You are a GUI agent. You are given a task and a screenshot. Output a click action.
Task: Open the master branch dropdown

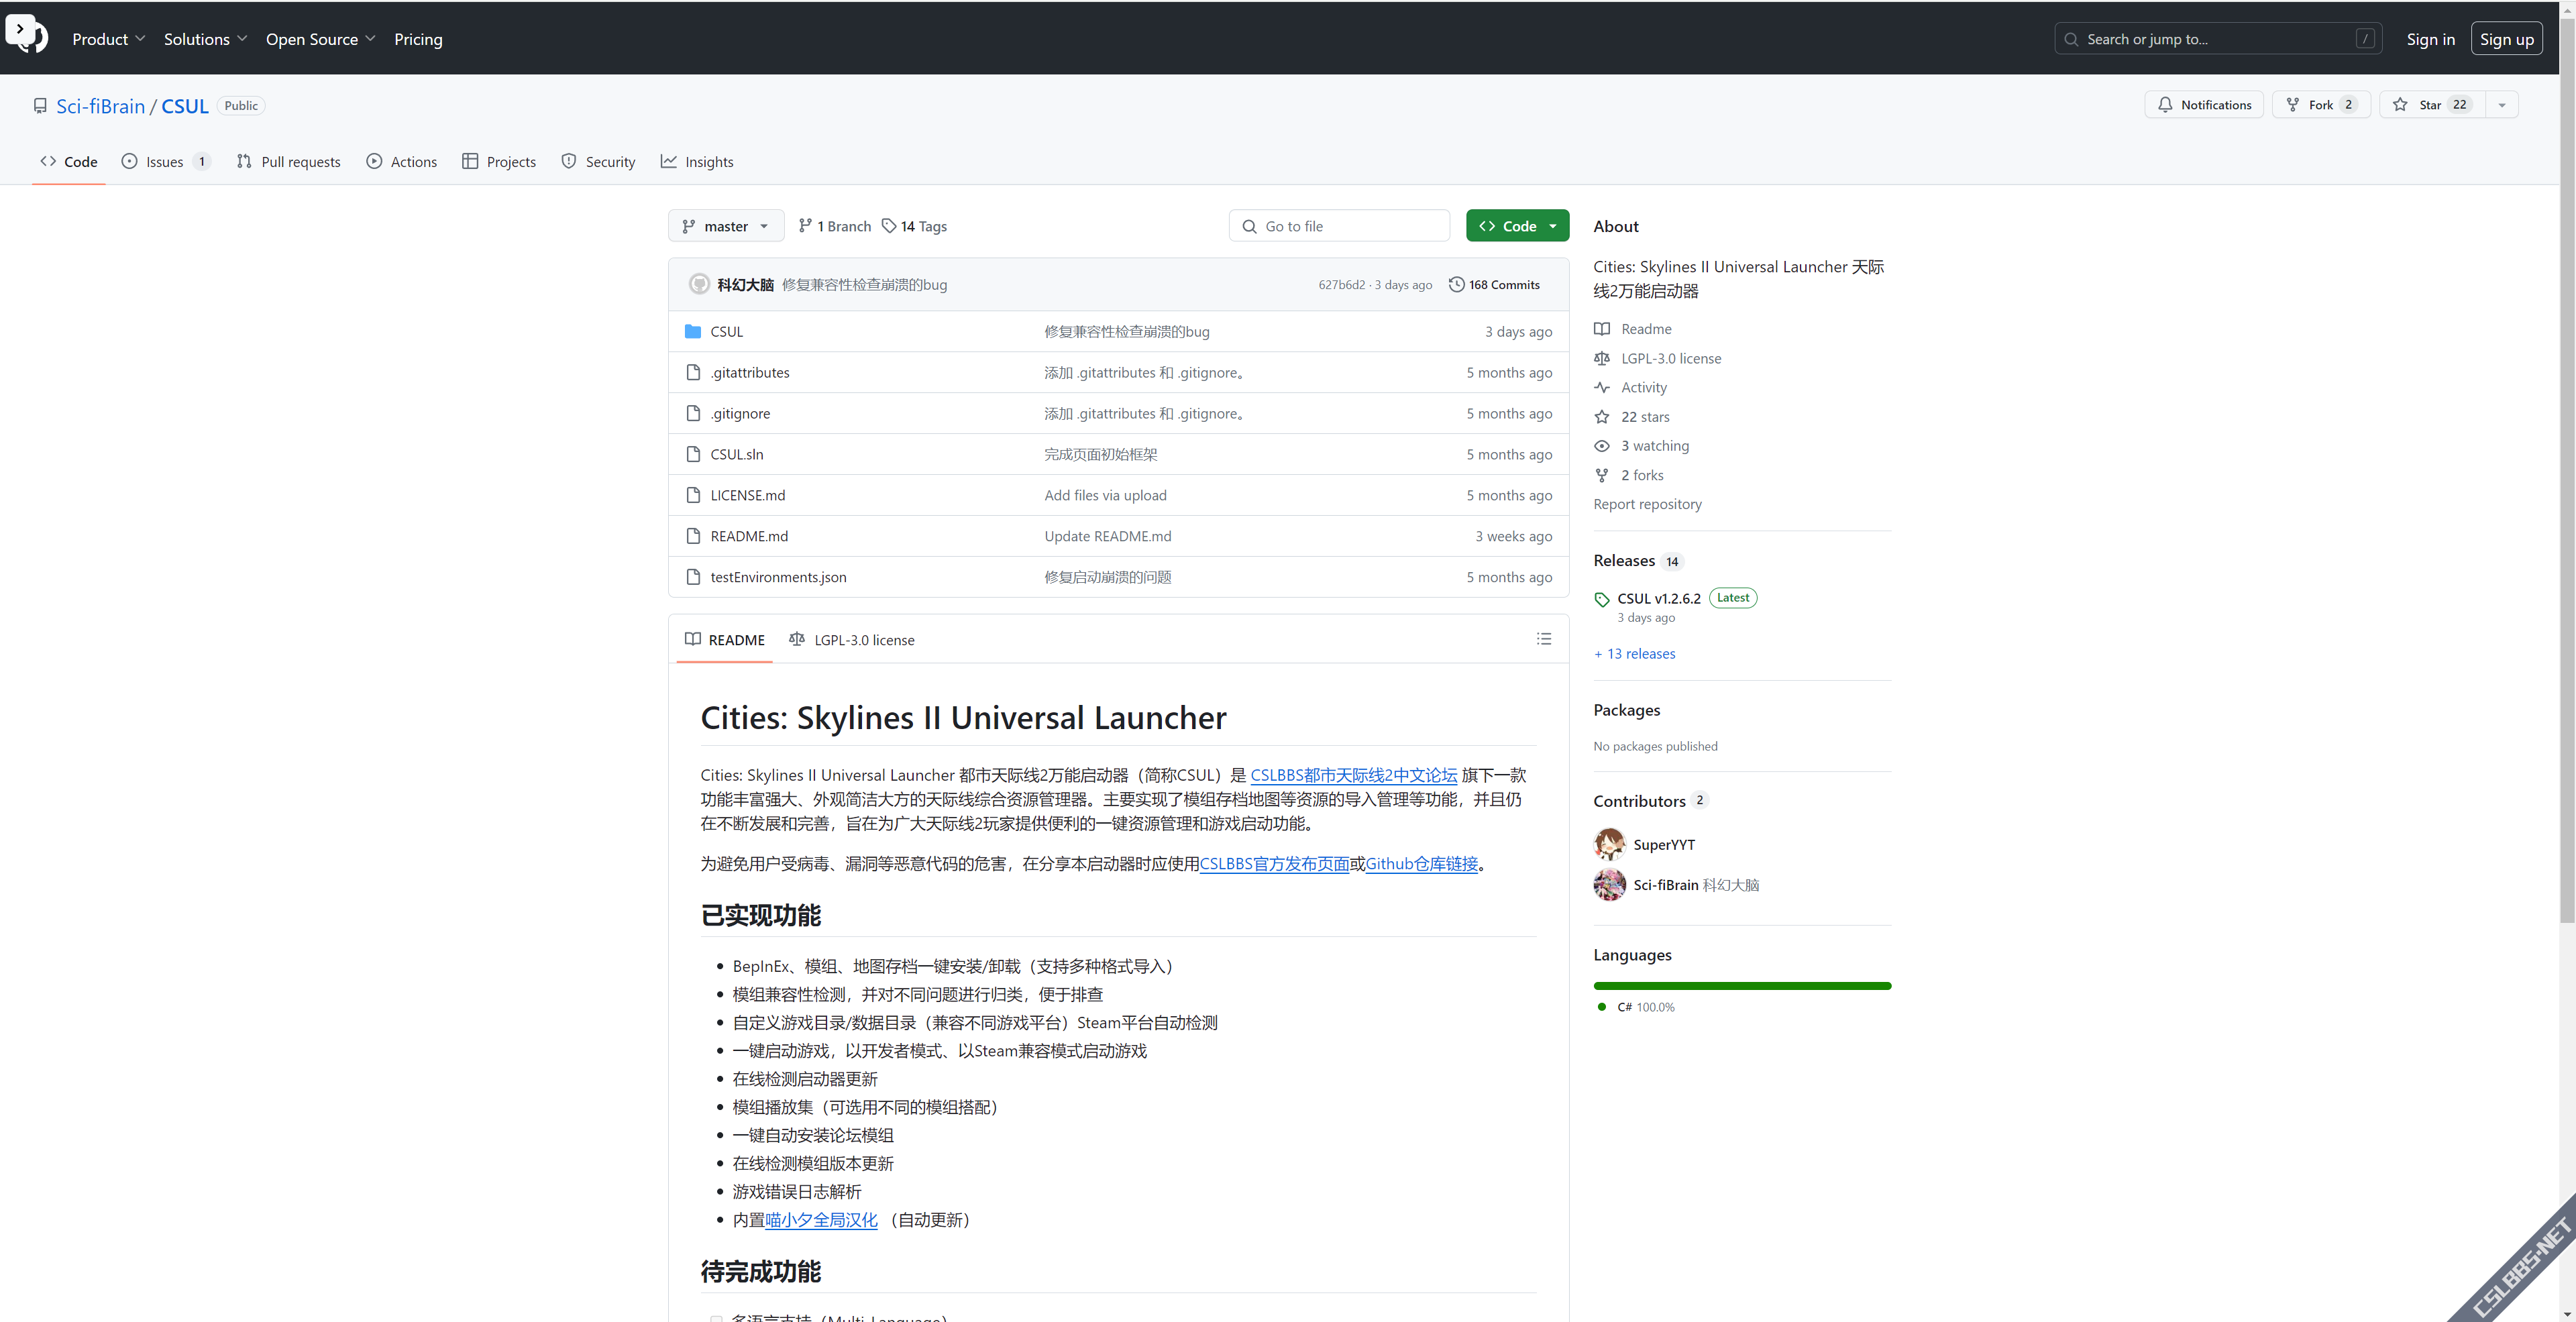[x=726, y=226]
